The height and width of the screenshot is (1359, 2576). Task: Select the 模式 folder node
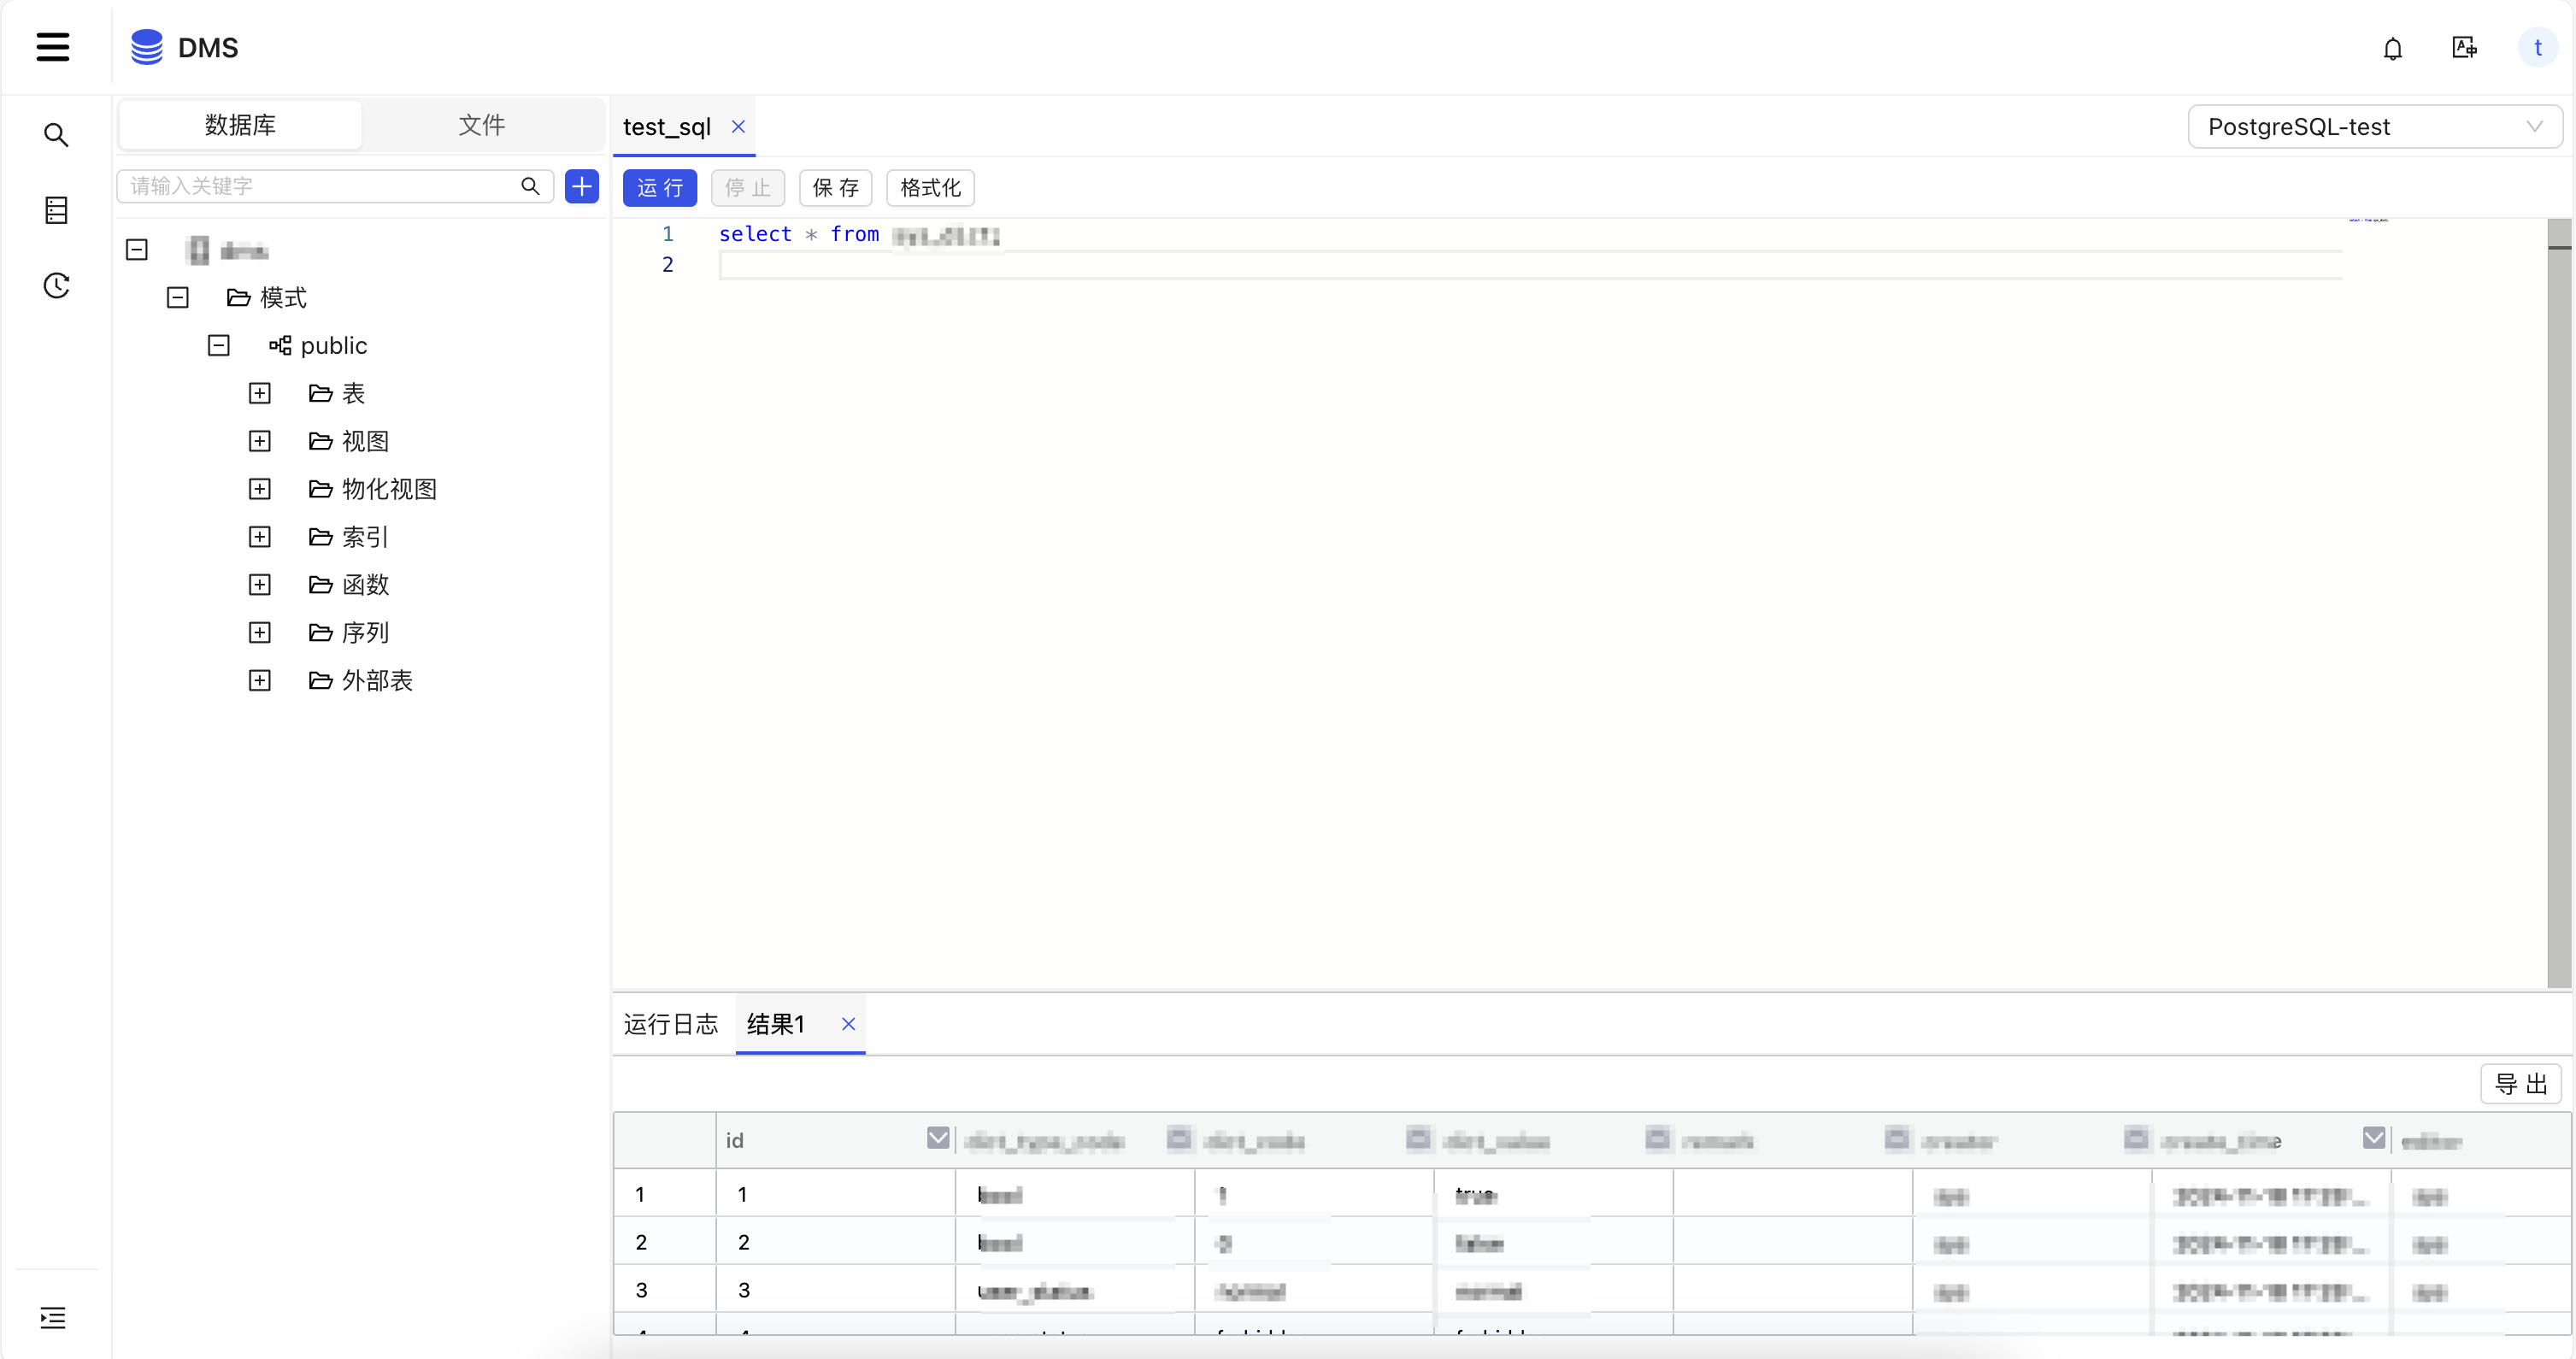click(267, 298)
